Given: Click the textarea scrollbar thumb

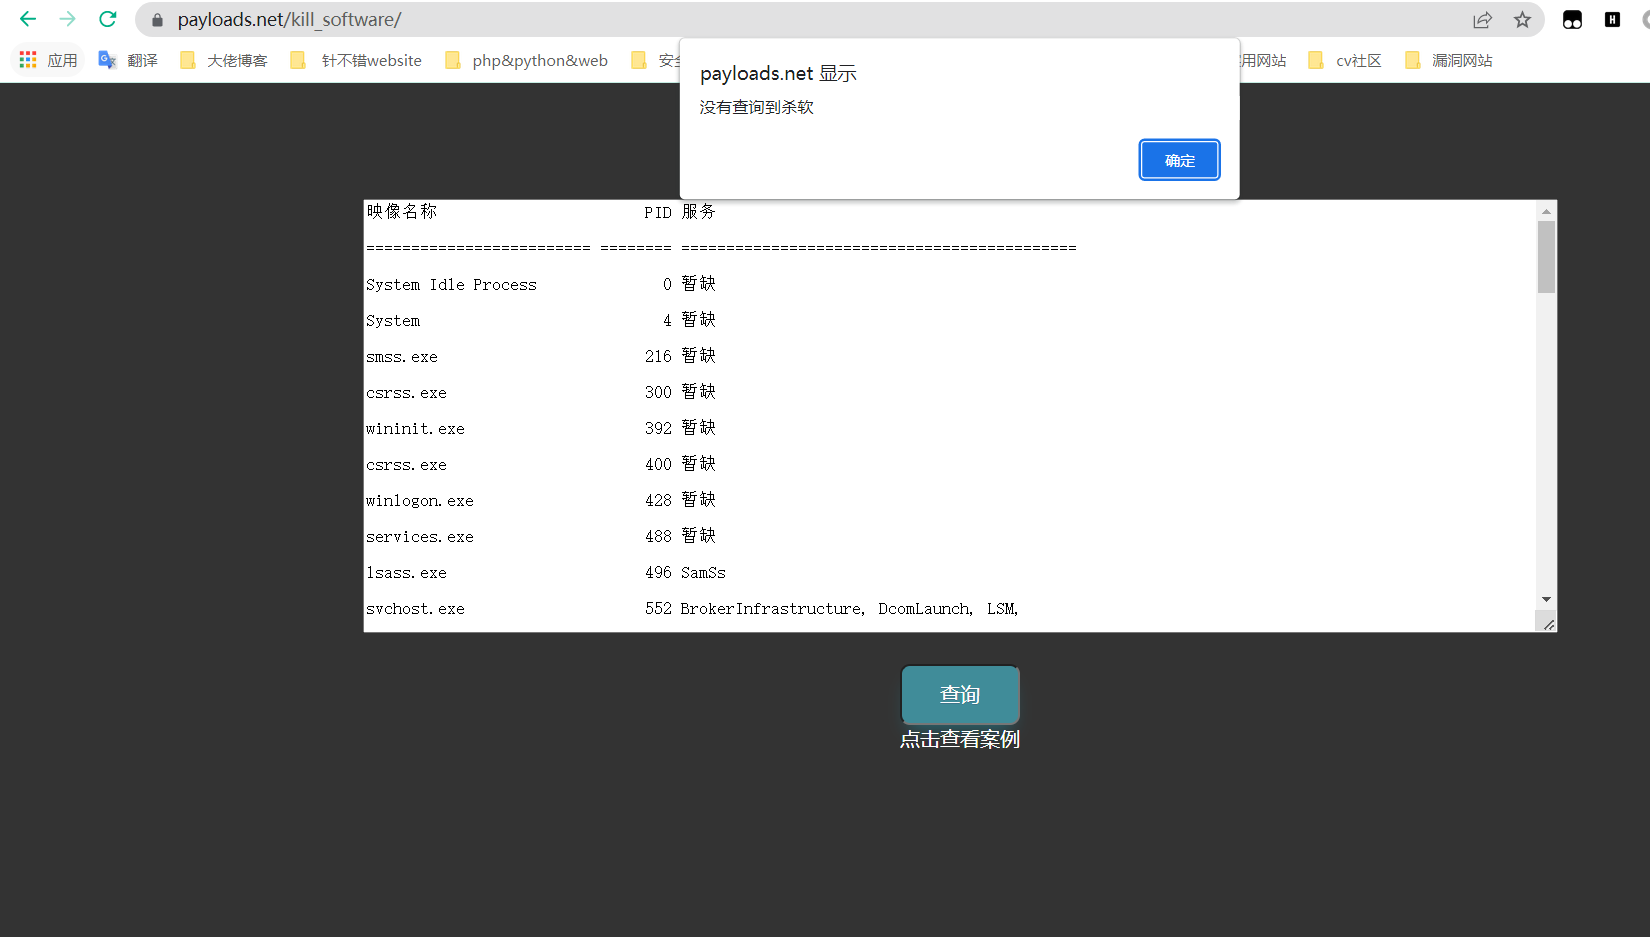Looking at the screenshot, I should (x=1546, y=257).
